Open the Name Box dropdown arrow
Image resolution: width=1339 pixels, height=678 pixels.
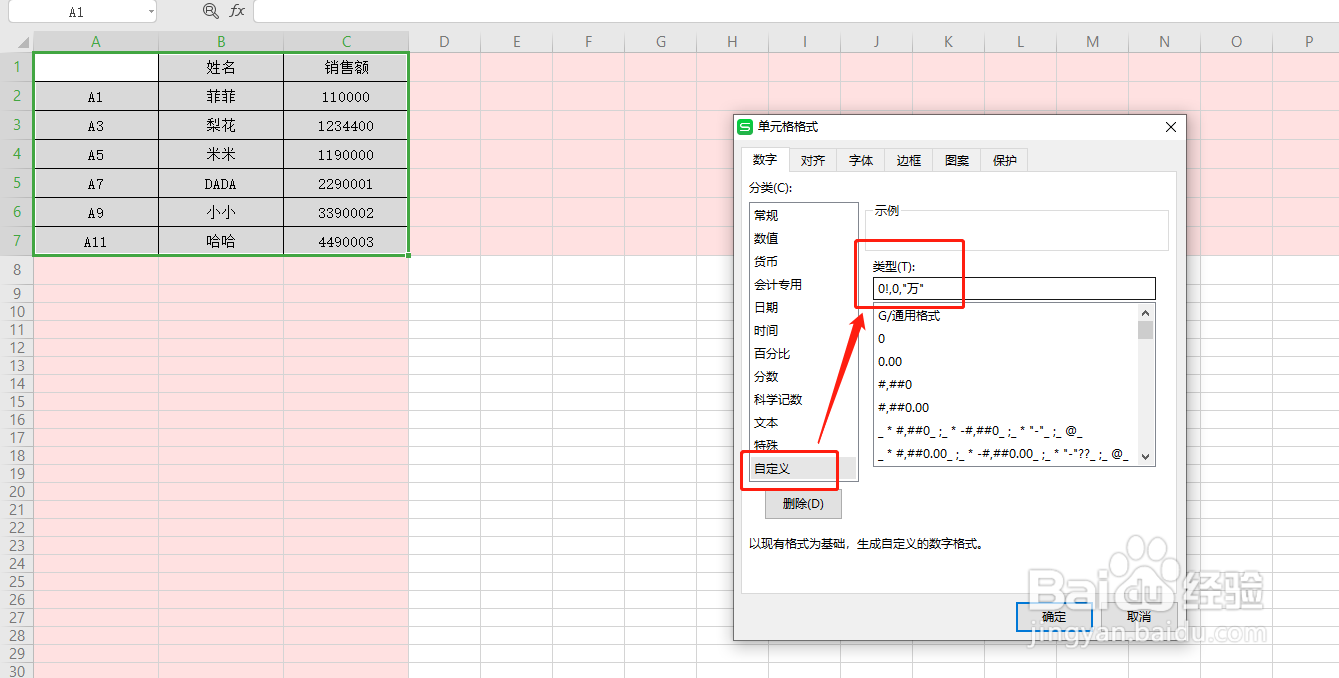[151, 12]
